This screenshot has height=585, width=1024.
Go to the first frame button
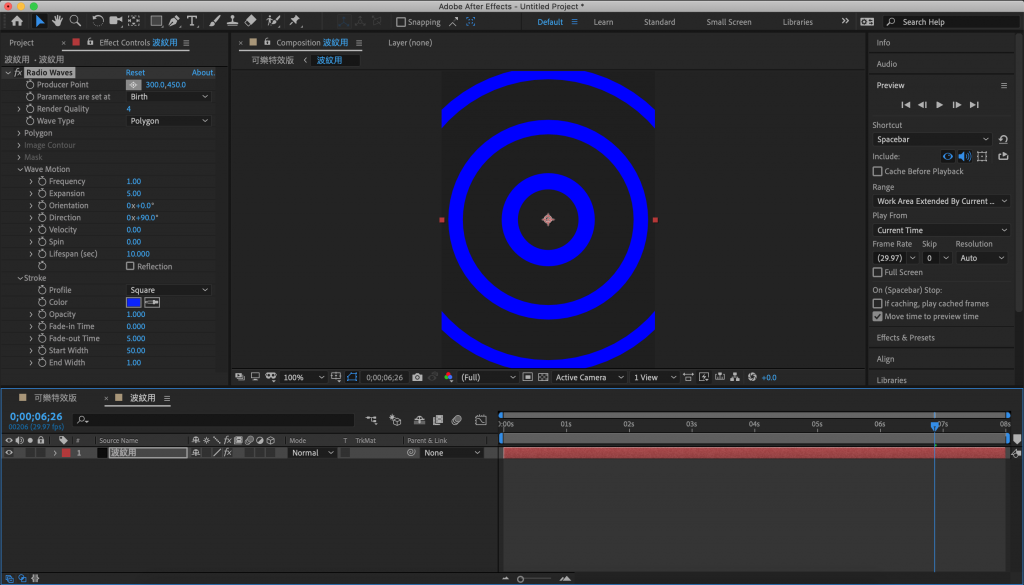(905, 104)
